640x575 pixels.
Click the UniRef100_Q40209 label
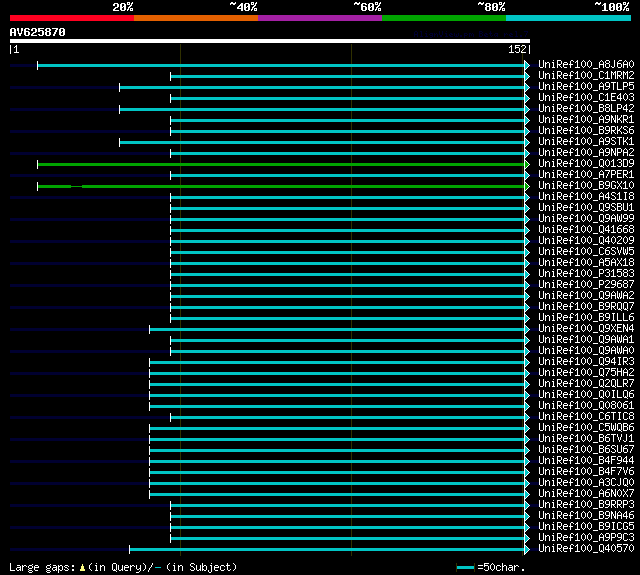pyautogui.click(x=586, y=241)
